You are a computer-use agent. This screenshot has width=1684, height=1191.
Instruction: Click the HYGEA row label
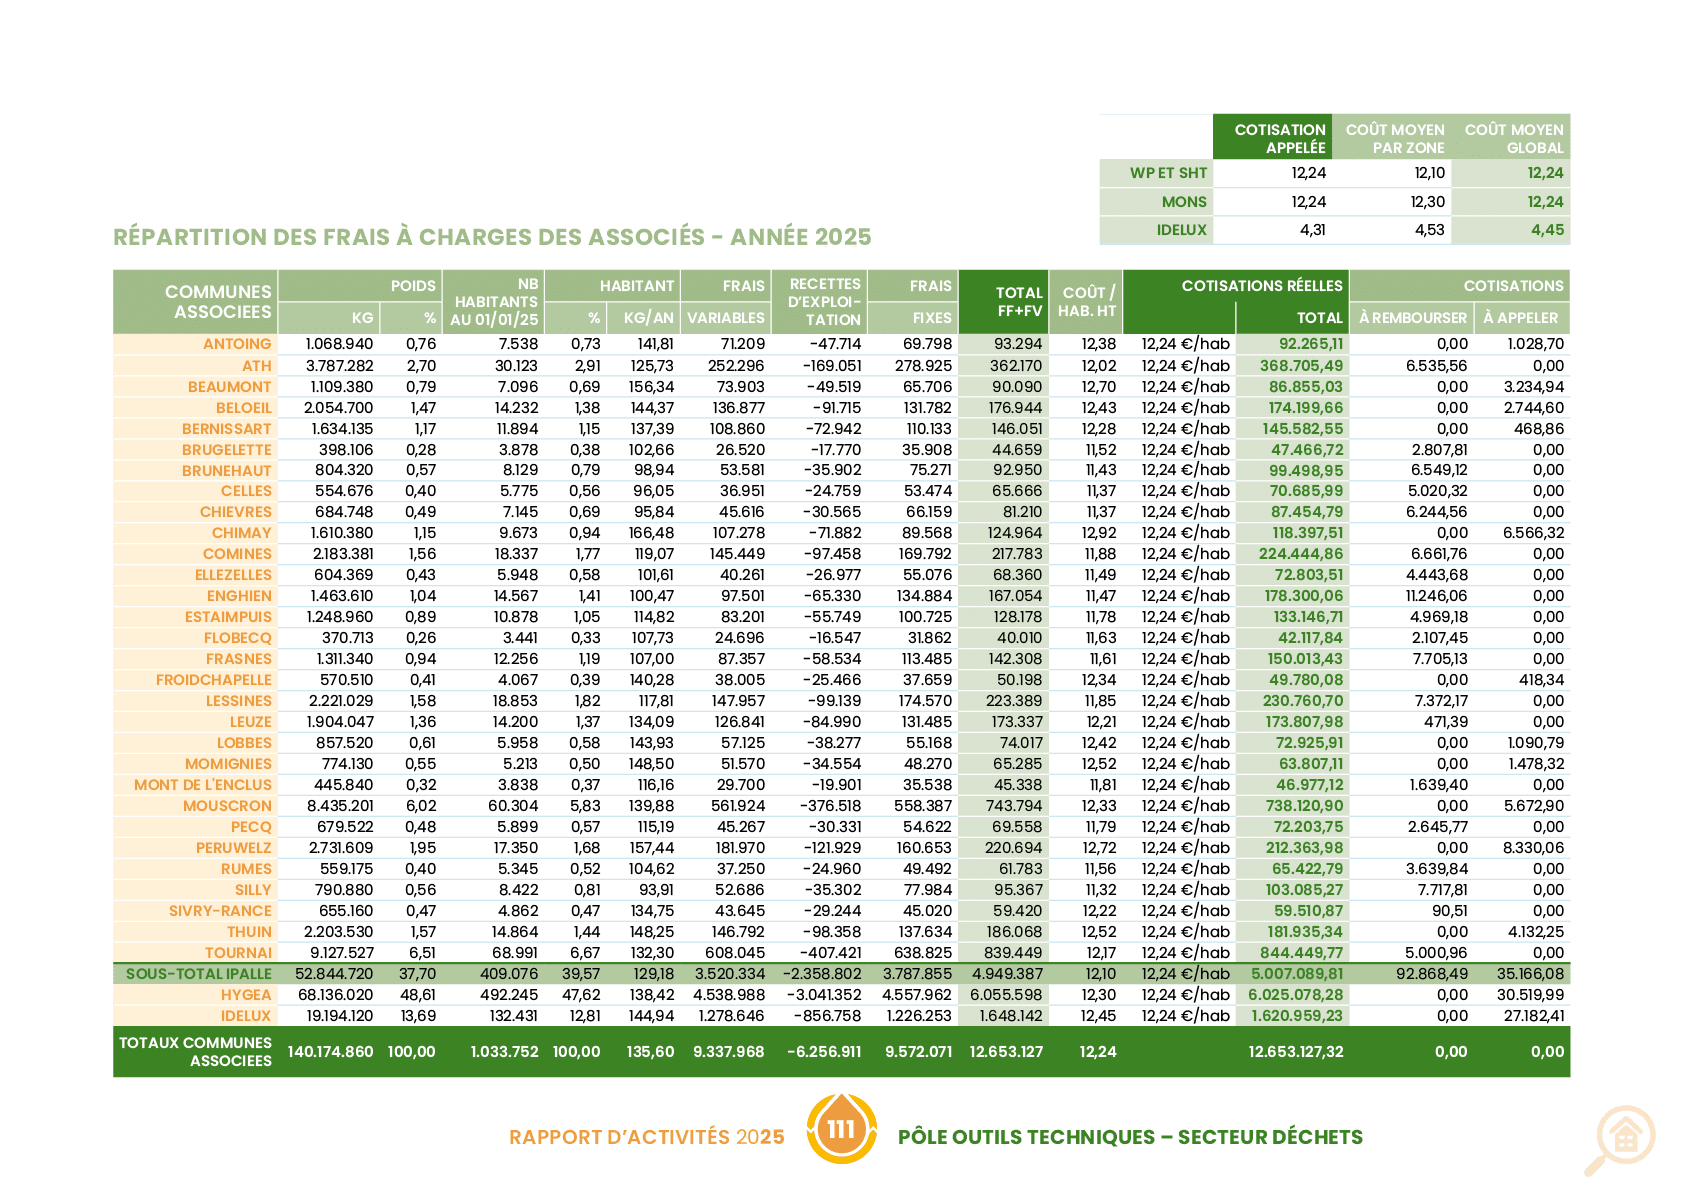(246, 995)
